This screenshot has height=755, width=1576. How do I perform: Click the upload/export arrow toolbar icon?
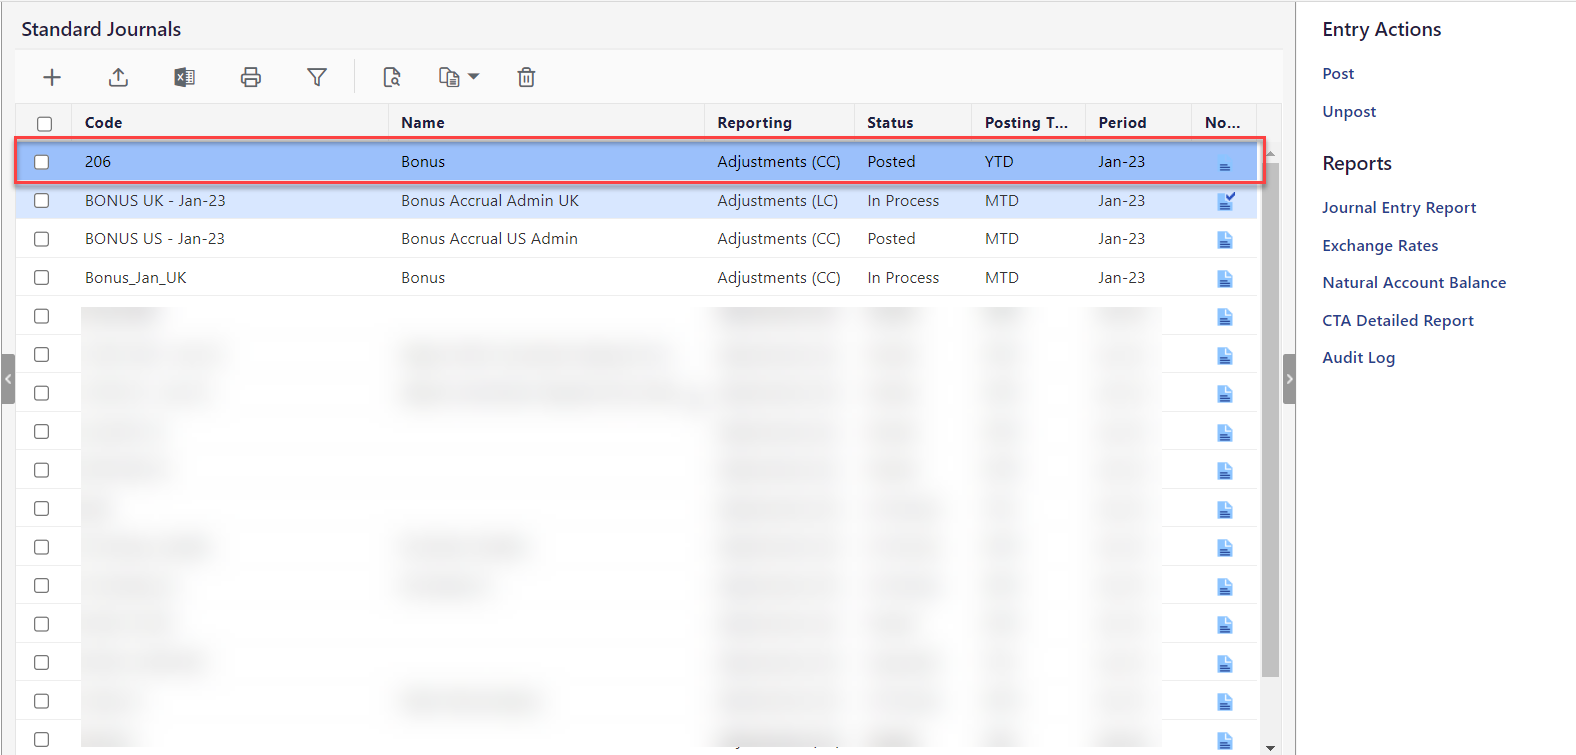[118, 77]
